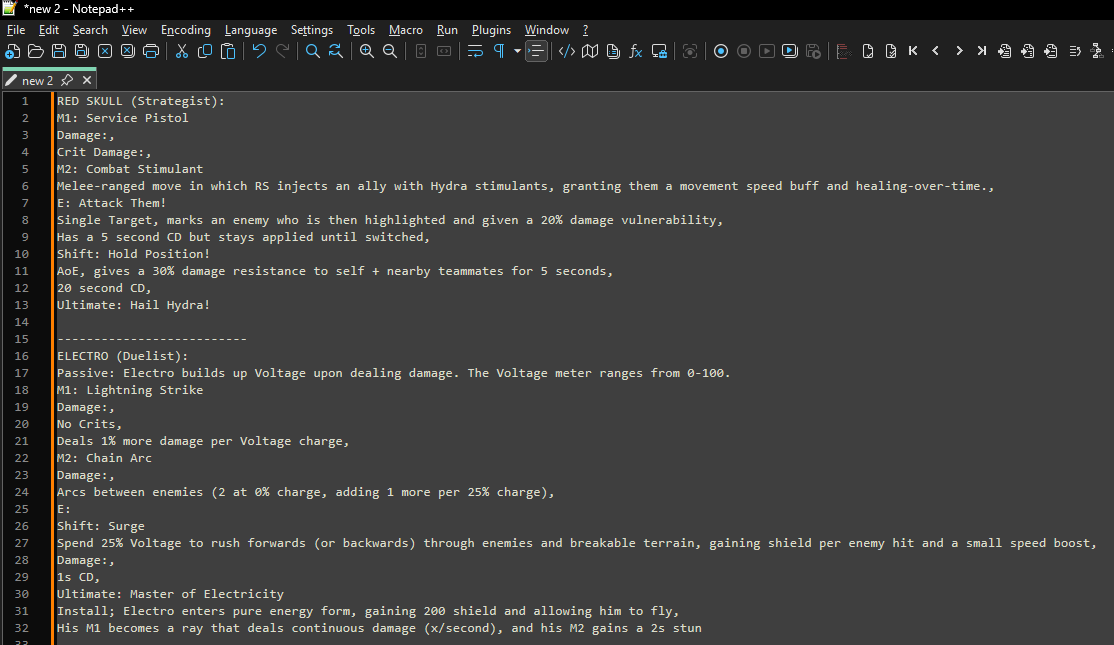Paste from clipboard with the Paste icon
Image resolution: width=1114 pixels, height=645 pixels.
(228, 51)
